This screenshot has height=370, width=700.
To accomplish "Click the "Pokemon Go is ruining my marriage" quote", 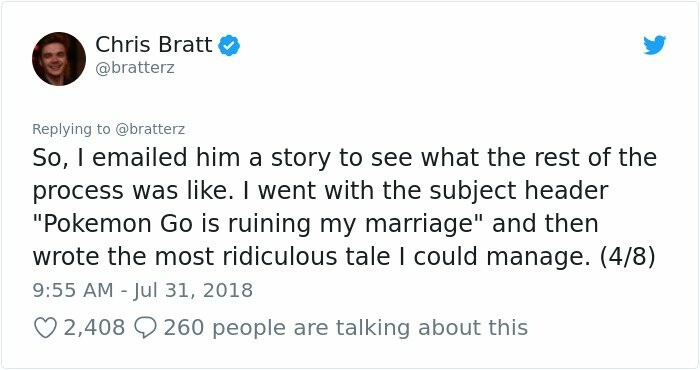I will point(253,224).
